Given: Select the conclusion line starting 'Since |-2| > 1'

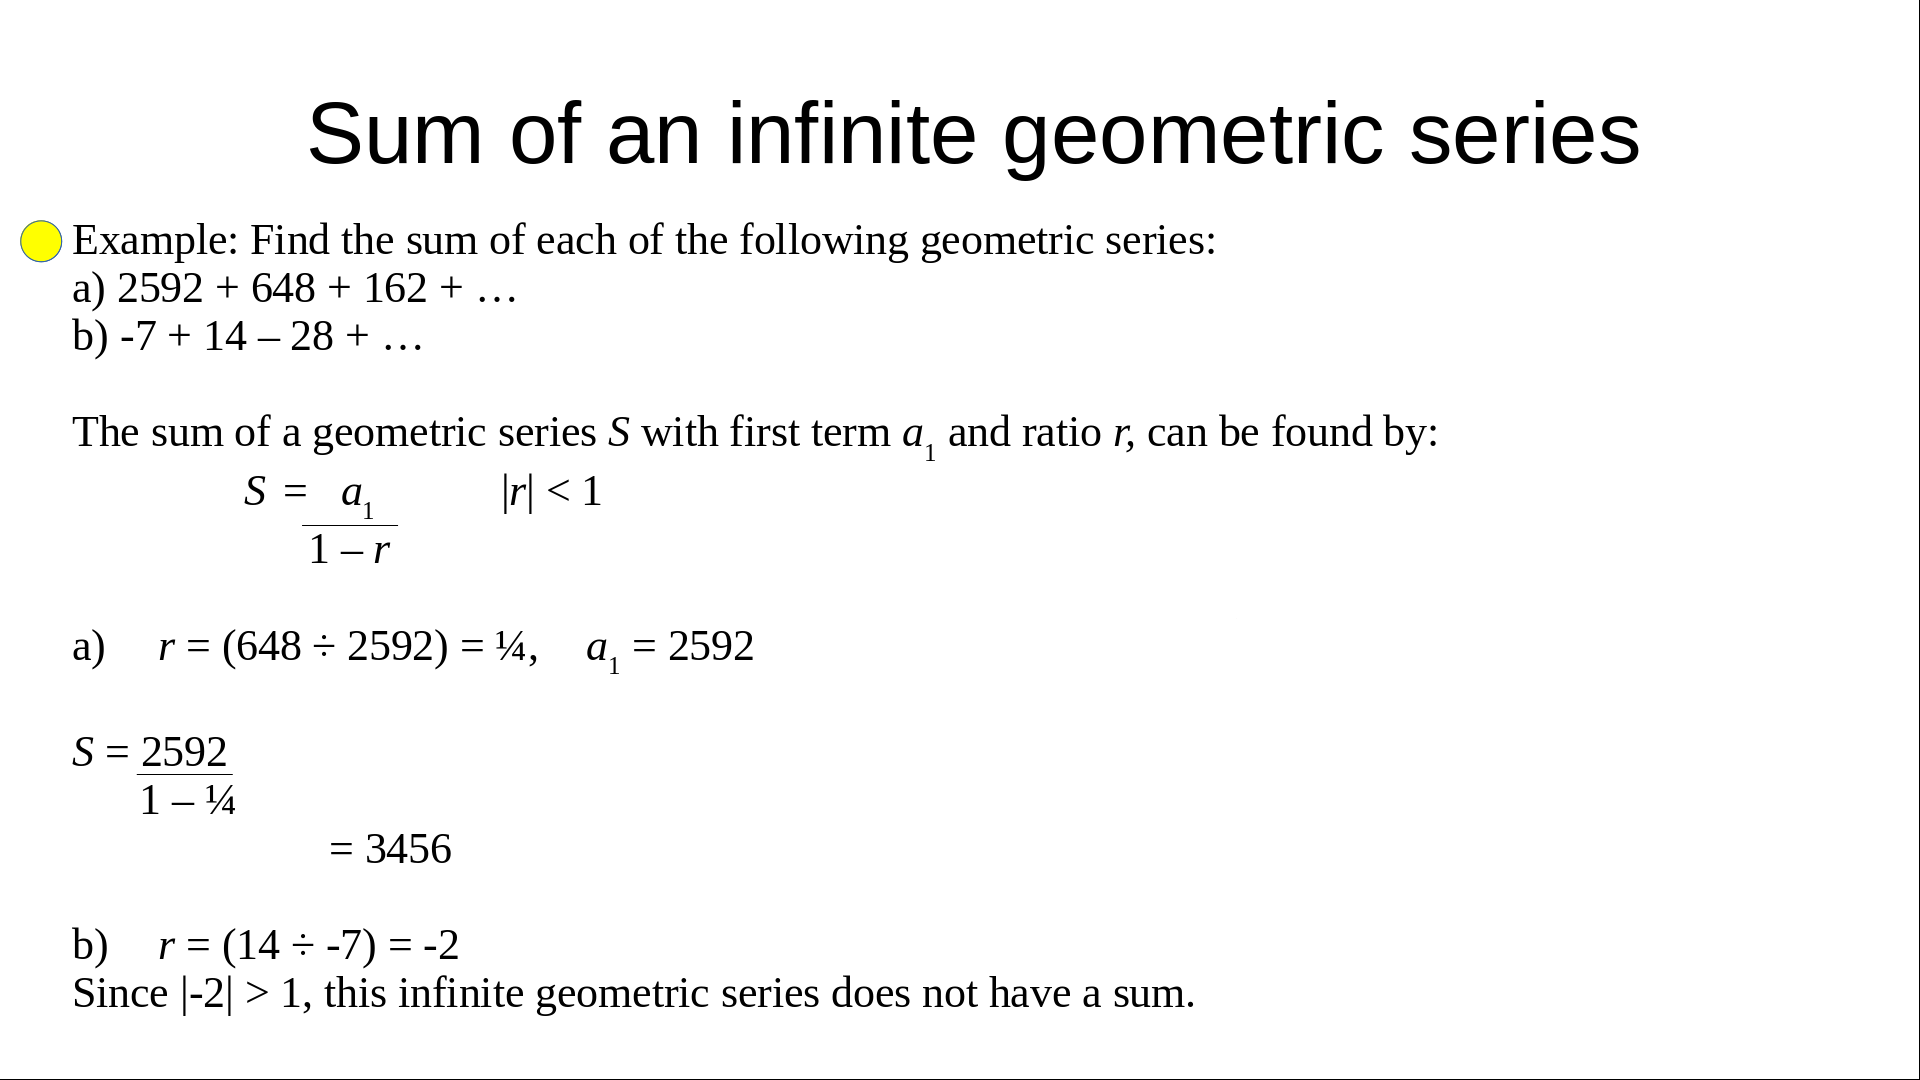Looking at the screenshot, I should (x=633, y=994).
